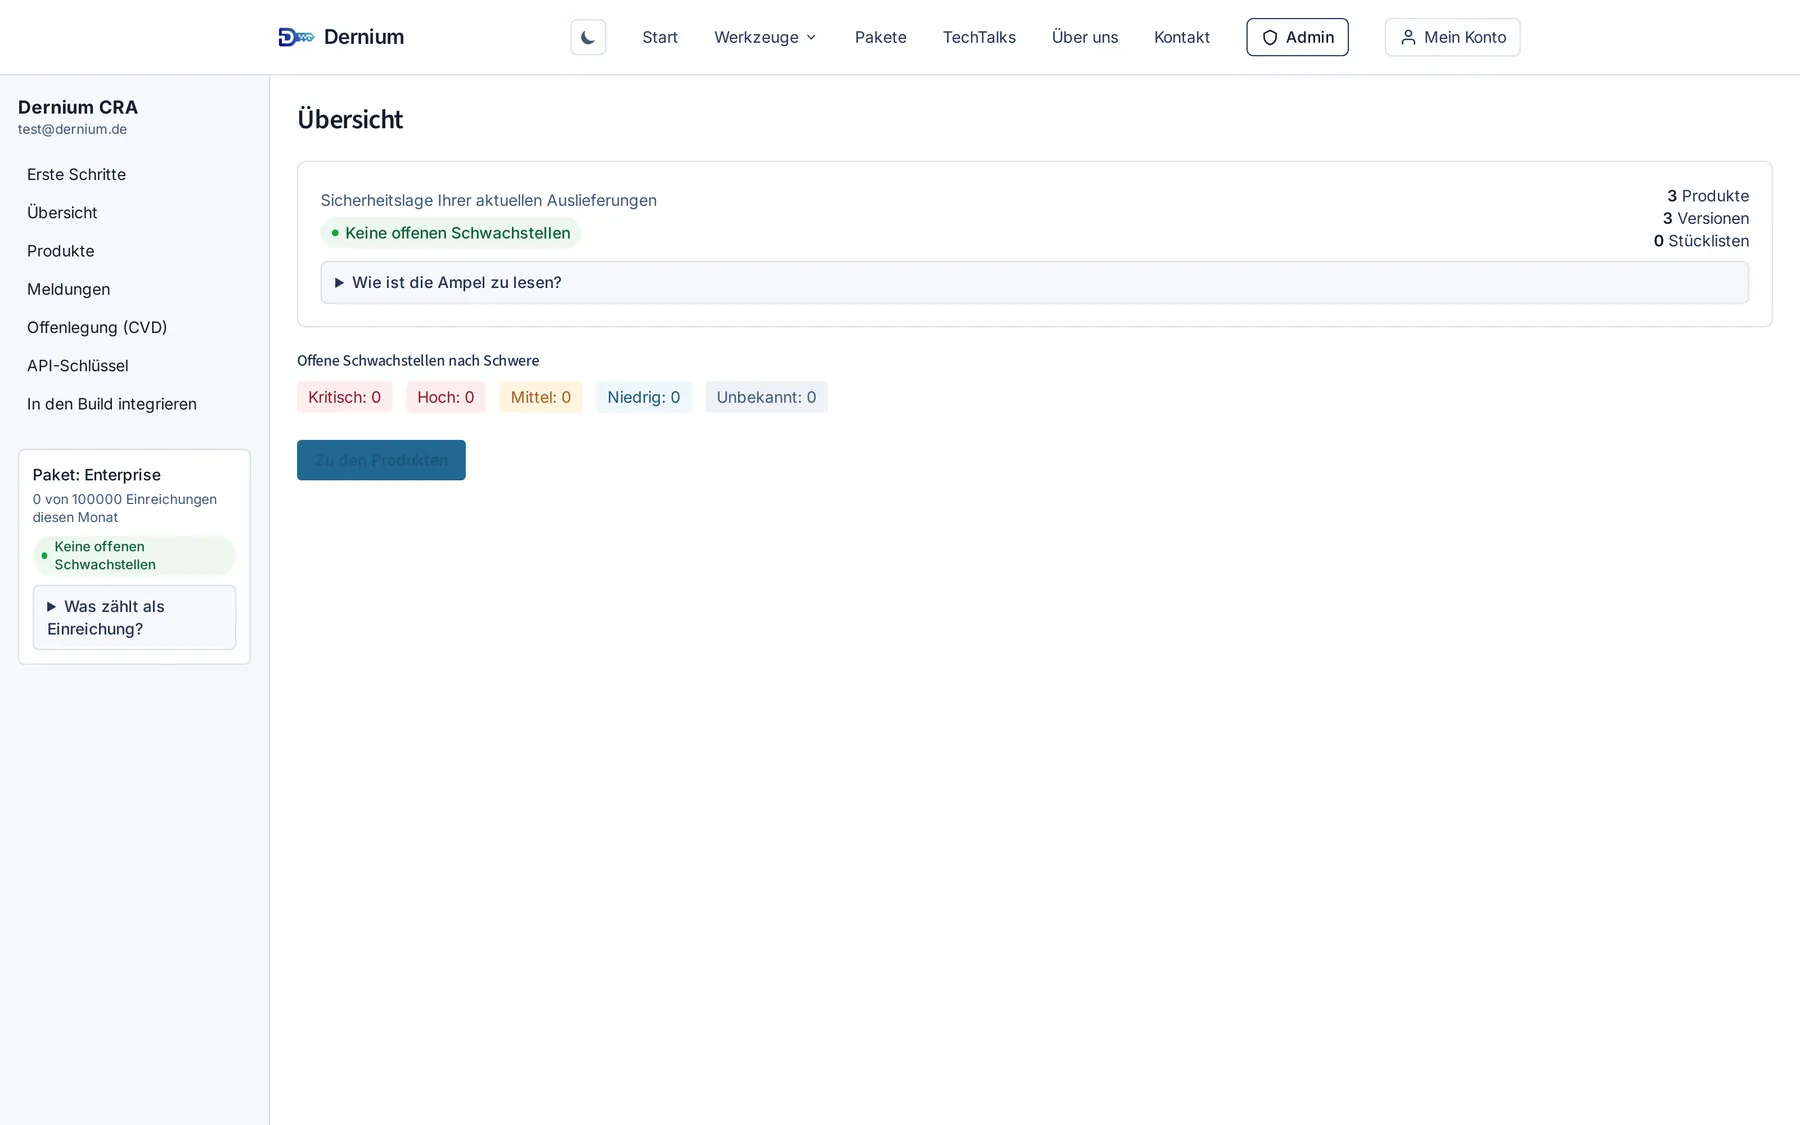Open Produkte in the sidebar
Viewport: 1800px width, 1125px height.
pyautogui.click(x=61, y=251)
